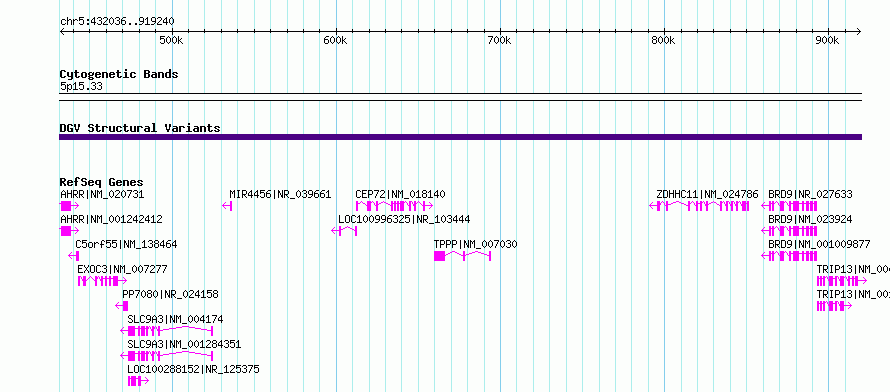Click the C5orf55 gene glyph
Image resolution: width=890 pixels, height=392 pixels.
click(73, 256)
